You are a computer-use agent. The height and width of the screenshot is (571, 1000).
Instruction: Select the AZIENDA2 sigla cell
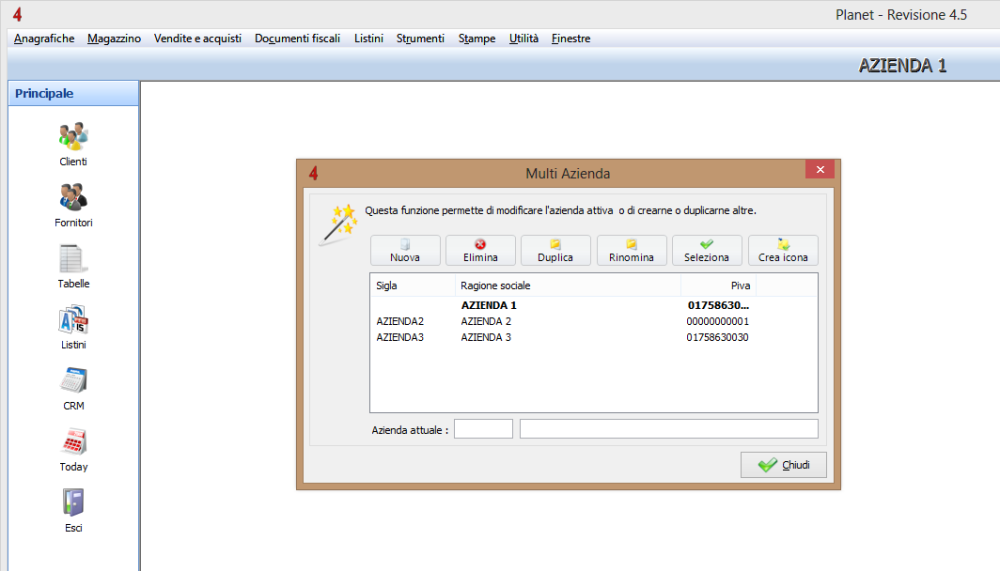(400, 321)
